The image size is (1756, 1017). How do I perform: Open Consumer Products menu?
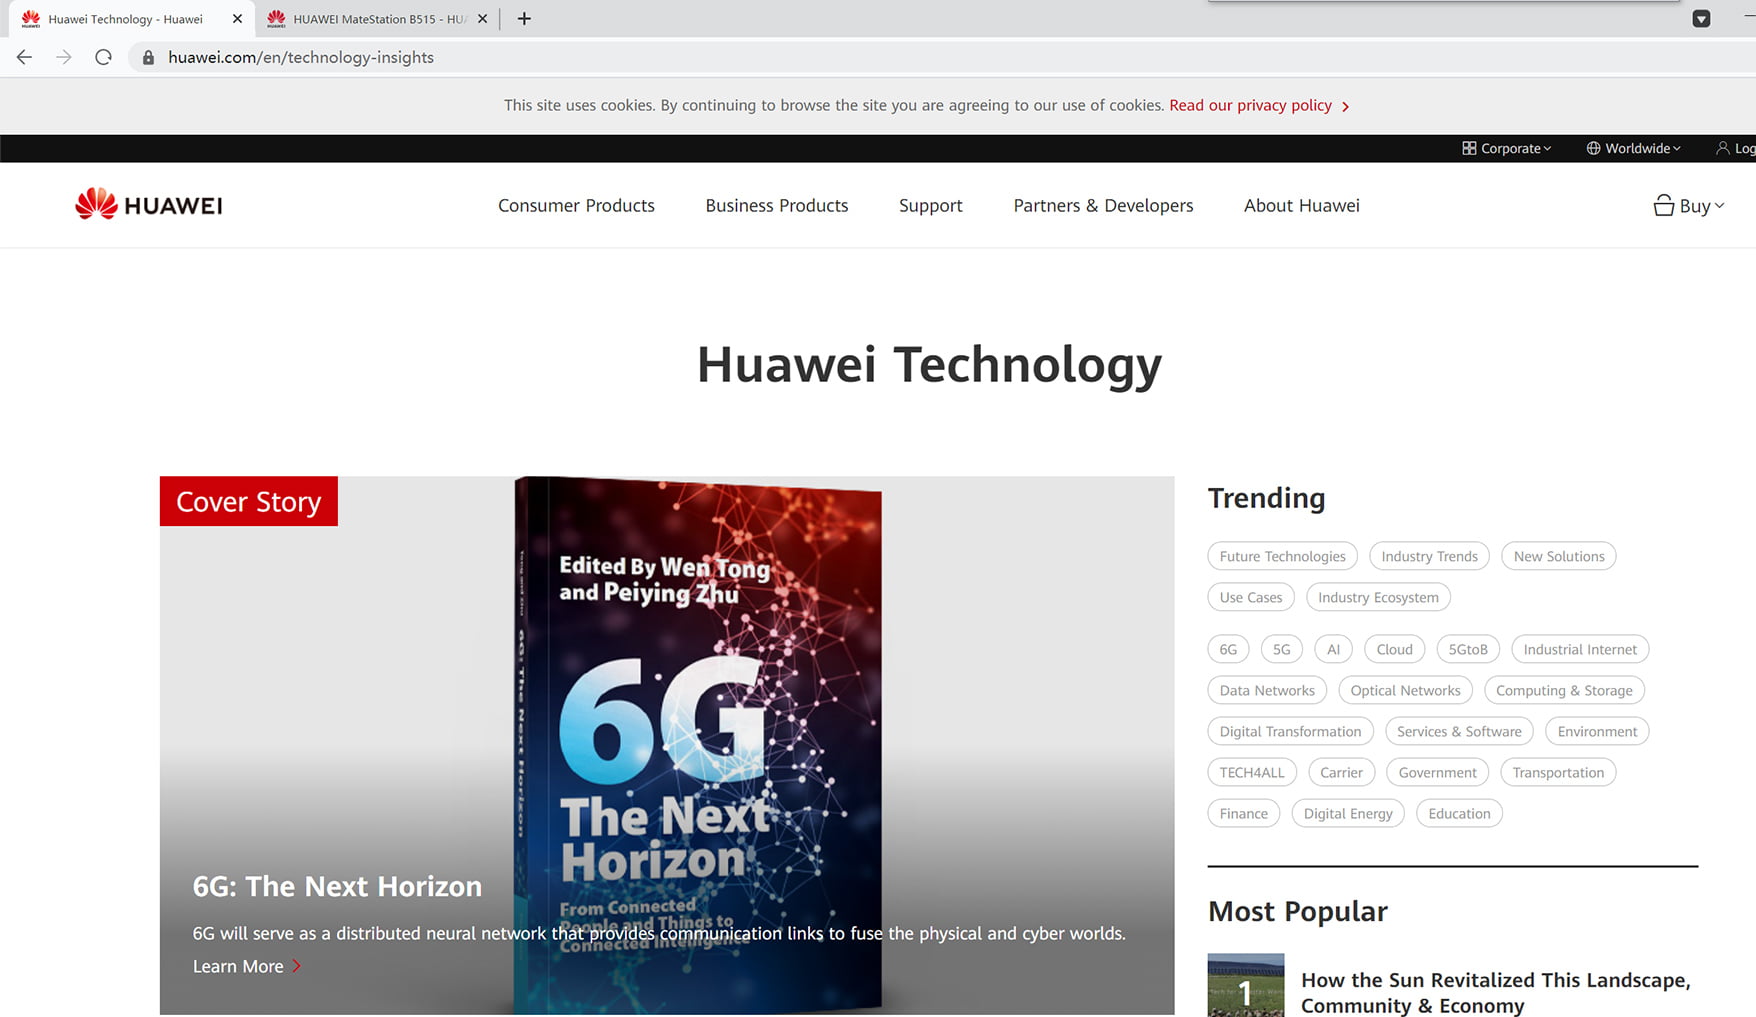tap(576, 205)
